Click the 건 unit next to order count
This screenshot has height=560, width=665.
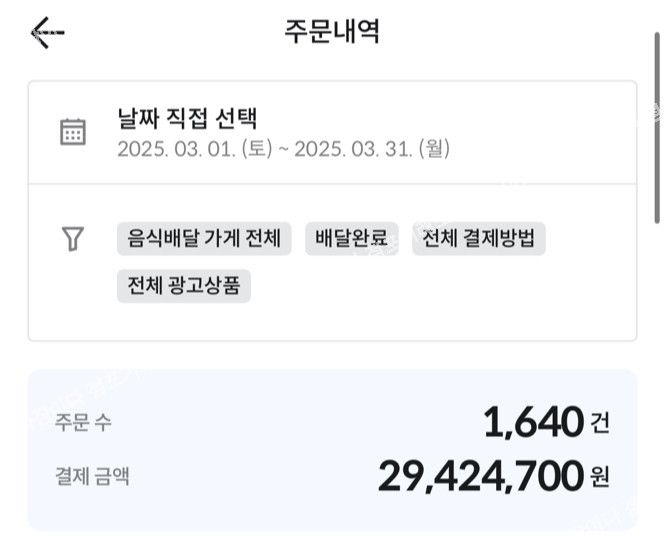(600, 423)
